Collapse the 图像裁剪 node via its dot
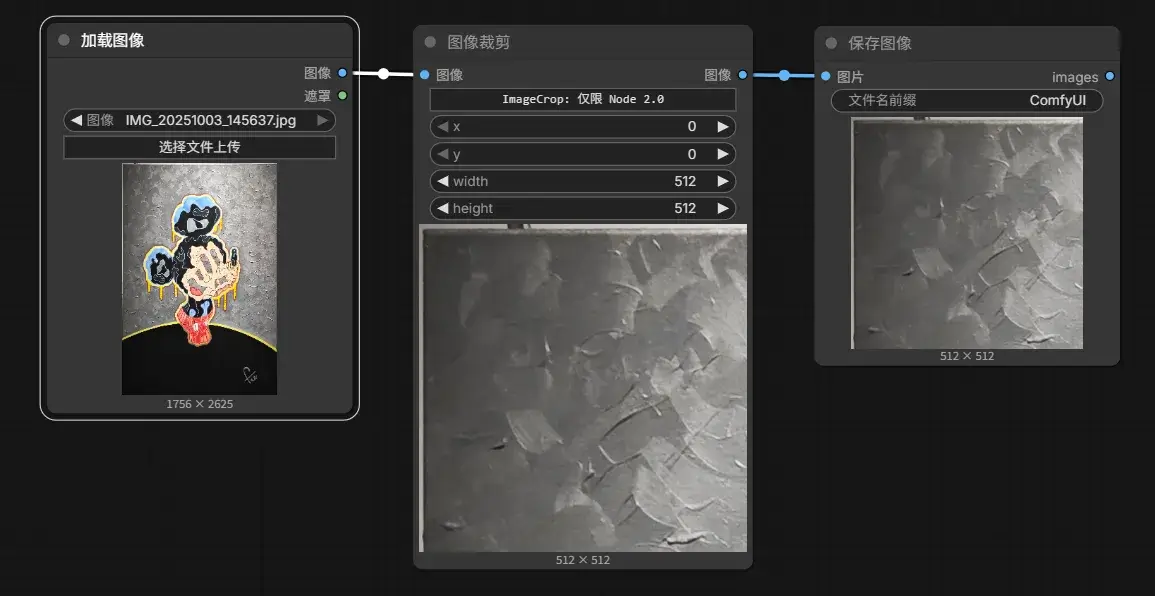The height and width of the screenshot is (596, 1155). [x=430, y=43]
